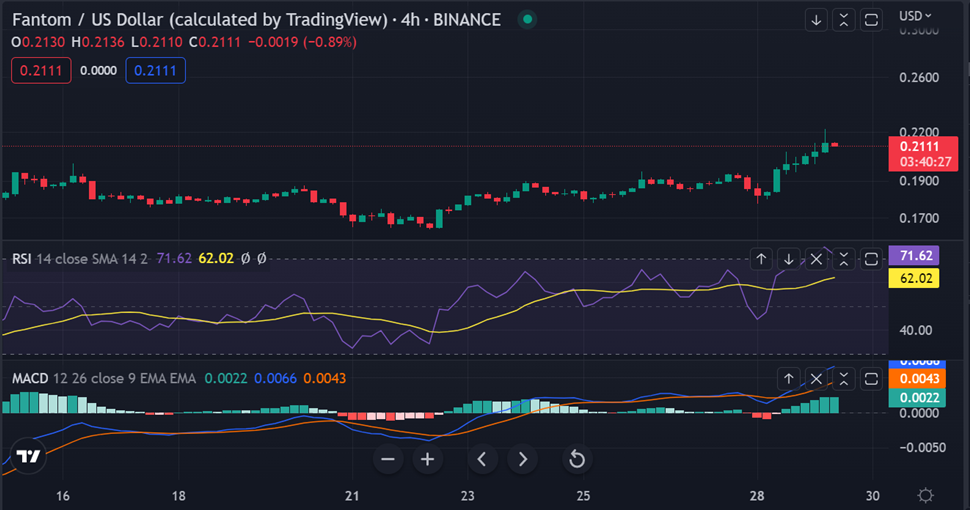Click date 21 on the time axis
The height and width of the screenshot is (510, 970).
tap(352, 496)
